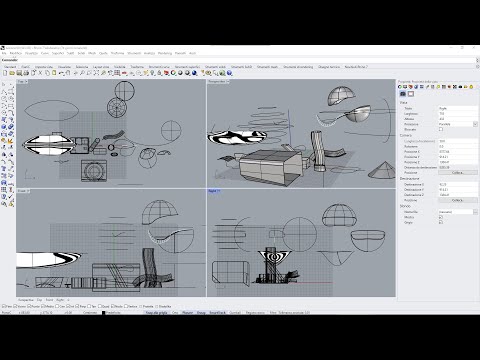Image resolution: width=480 pixels, height=360 pixels.
Task: Click the black Predefinito layer color swatch
Action: 103,313
